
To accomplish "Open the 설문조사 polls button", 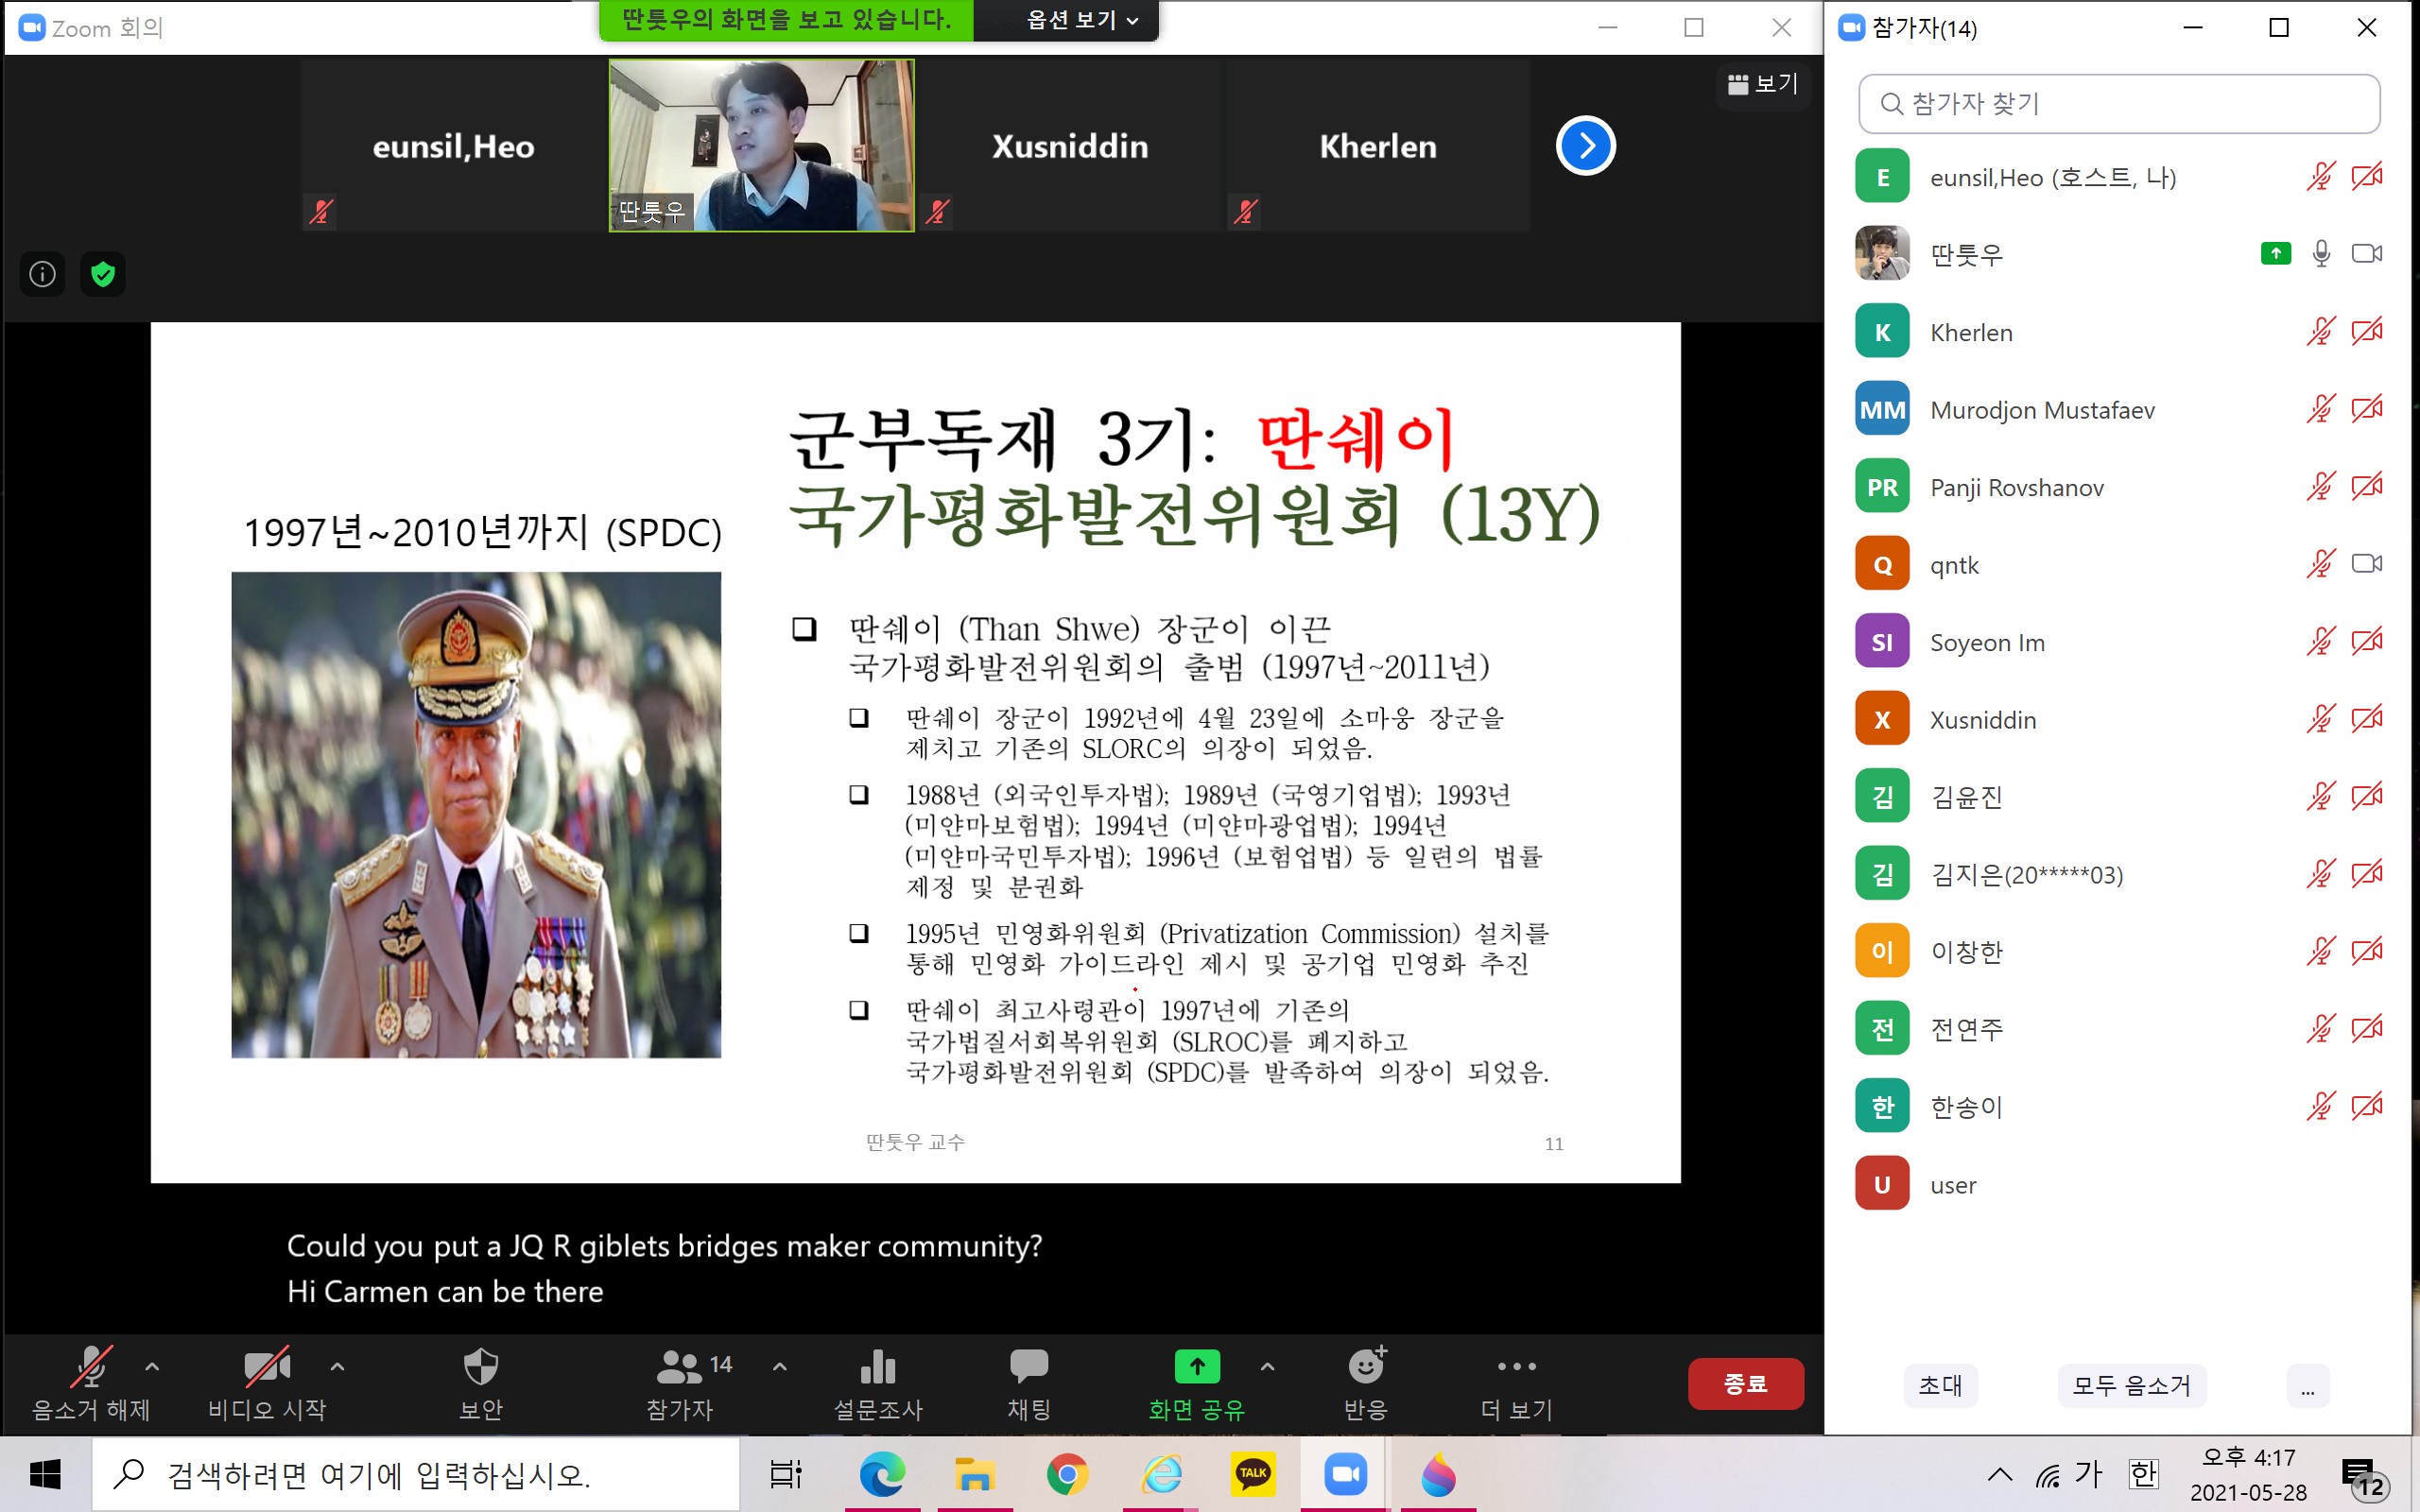I will 878,1384.
